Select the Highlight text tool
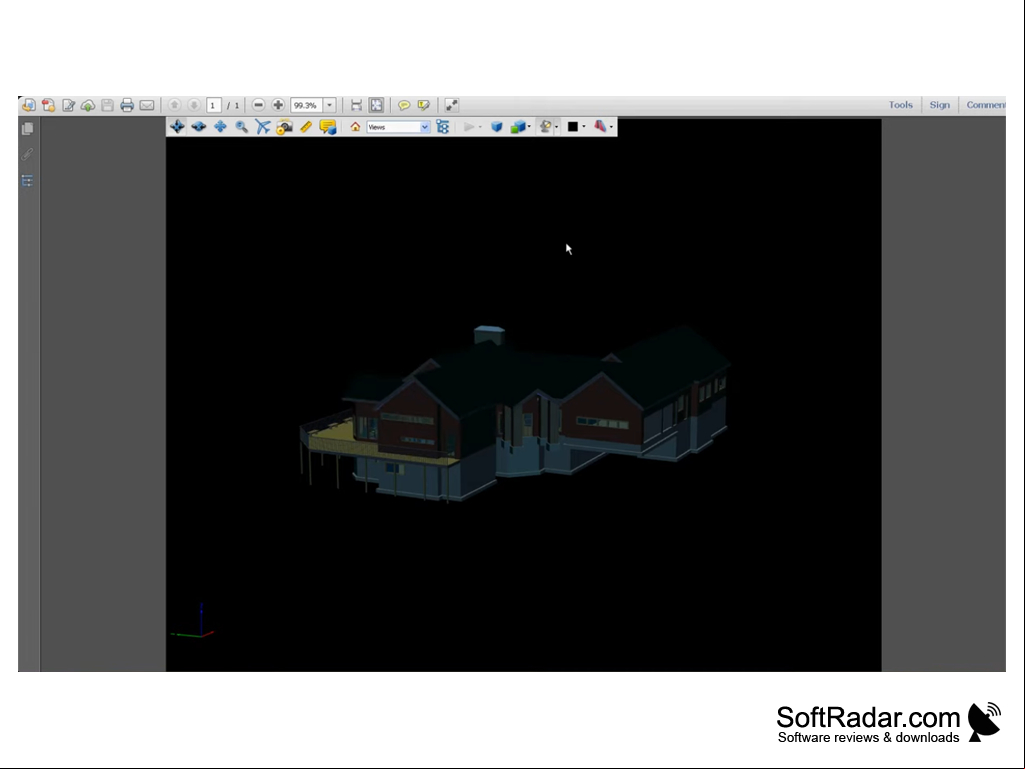This screenshot has height=769, width=1025. click(424, 105)
